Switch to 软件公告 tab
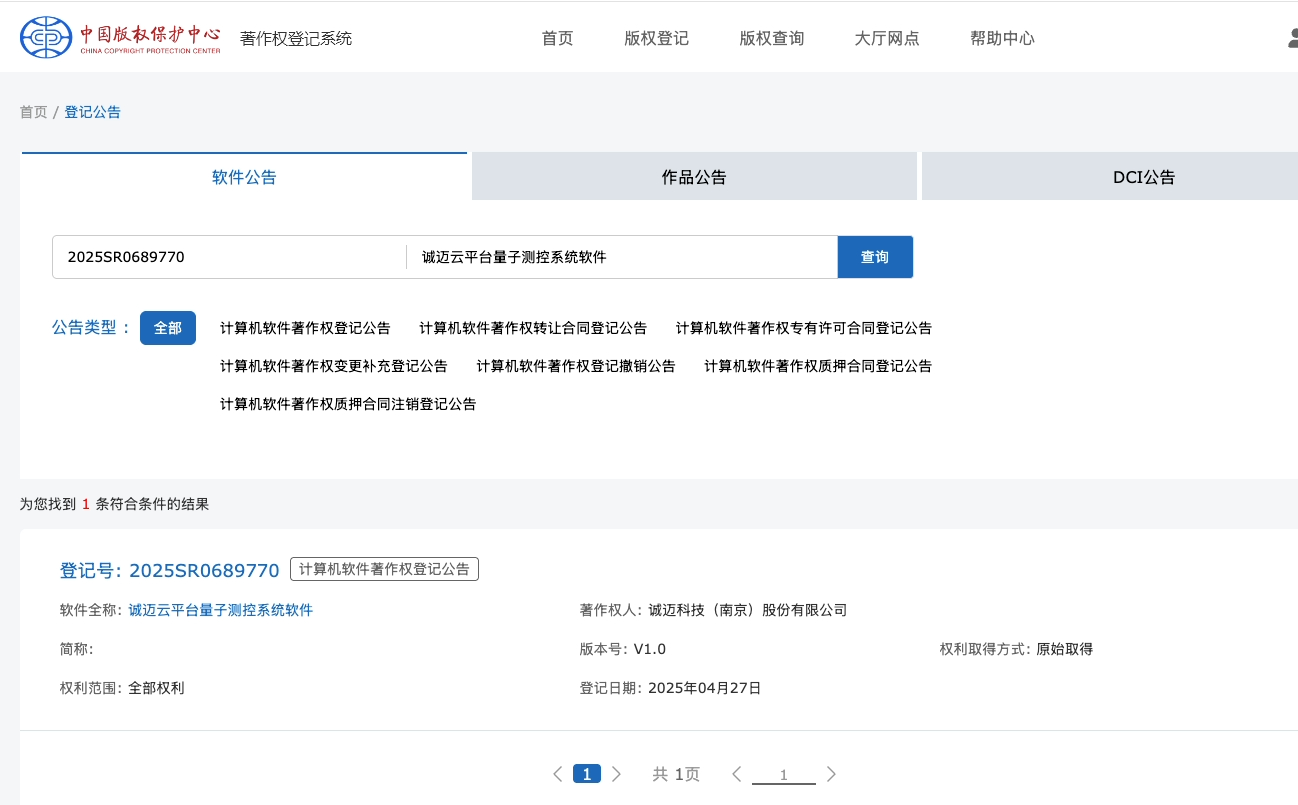 pos(244,177)
